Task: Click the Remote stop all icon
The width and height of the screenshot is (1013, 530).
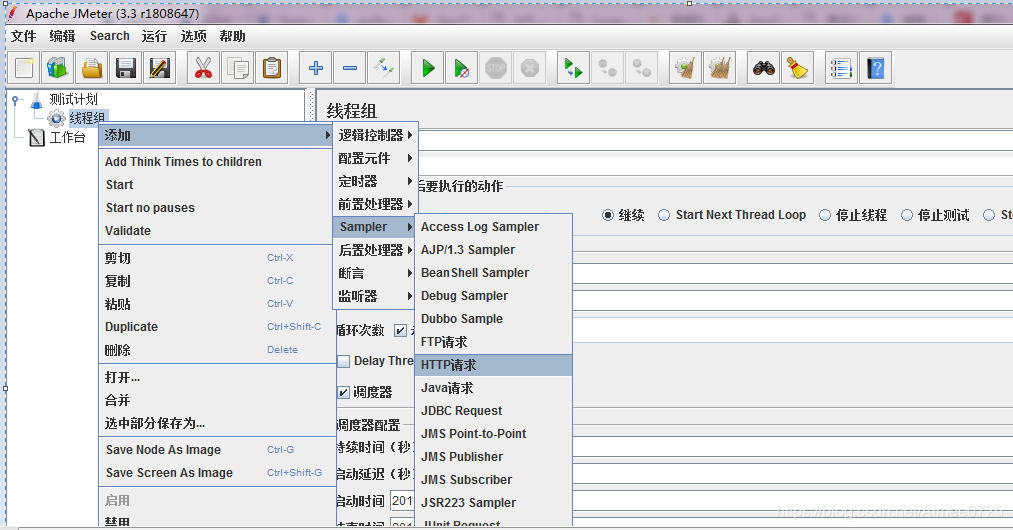Action: pos(608,68)
